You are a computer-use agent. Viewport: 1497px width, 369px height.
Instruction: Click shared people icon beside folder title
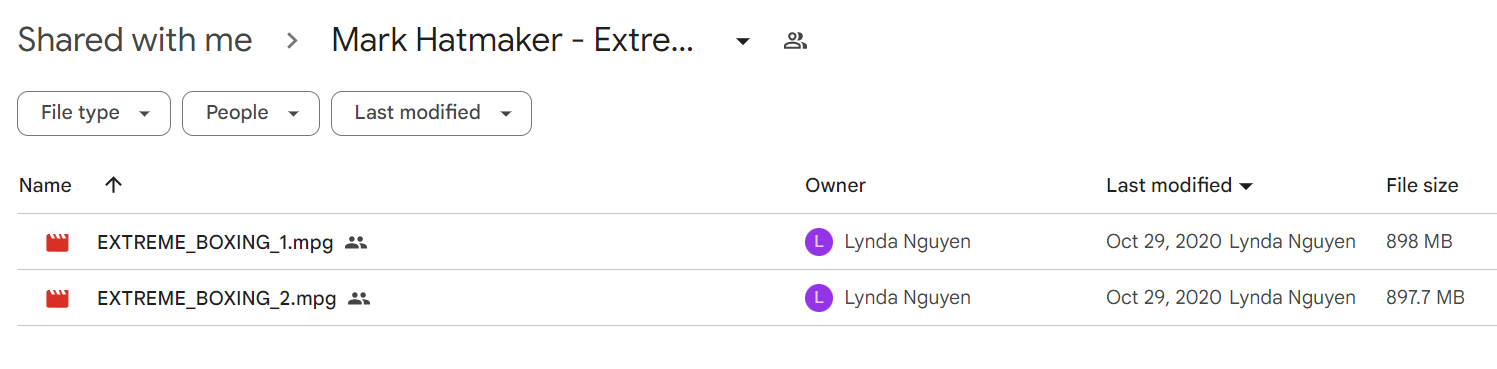[795, 41]
